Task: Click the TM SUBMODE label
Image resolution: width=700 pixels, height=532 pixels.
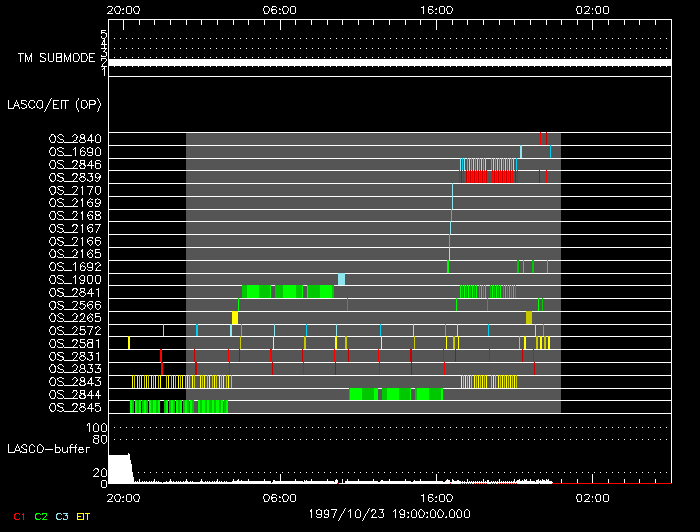Action: pos(56,58)
